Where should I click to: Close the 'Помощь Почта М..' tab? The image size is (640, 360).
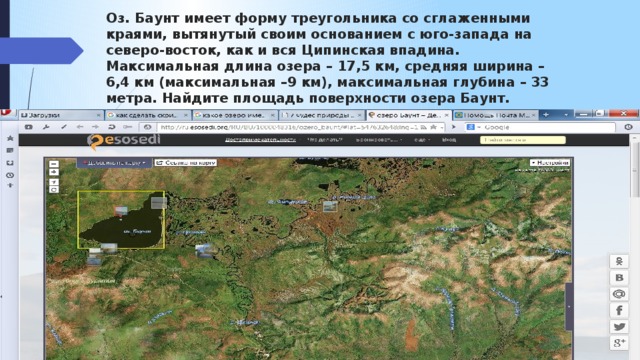click(533, 116)
